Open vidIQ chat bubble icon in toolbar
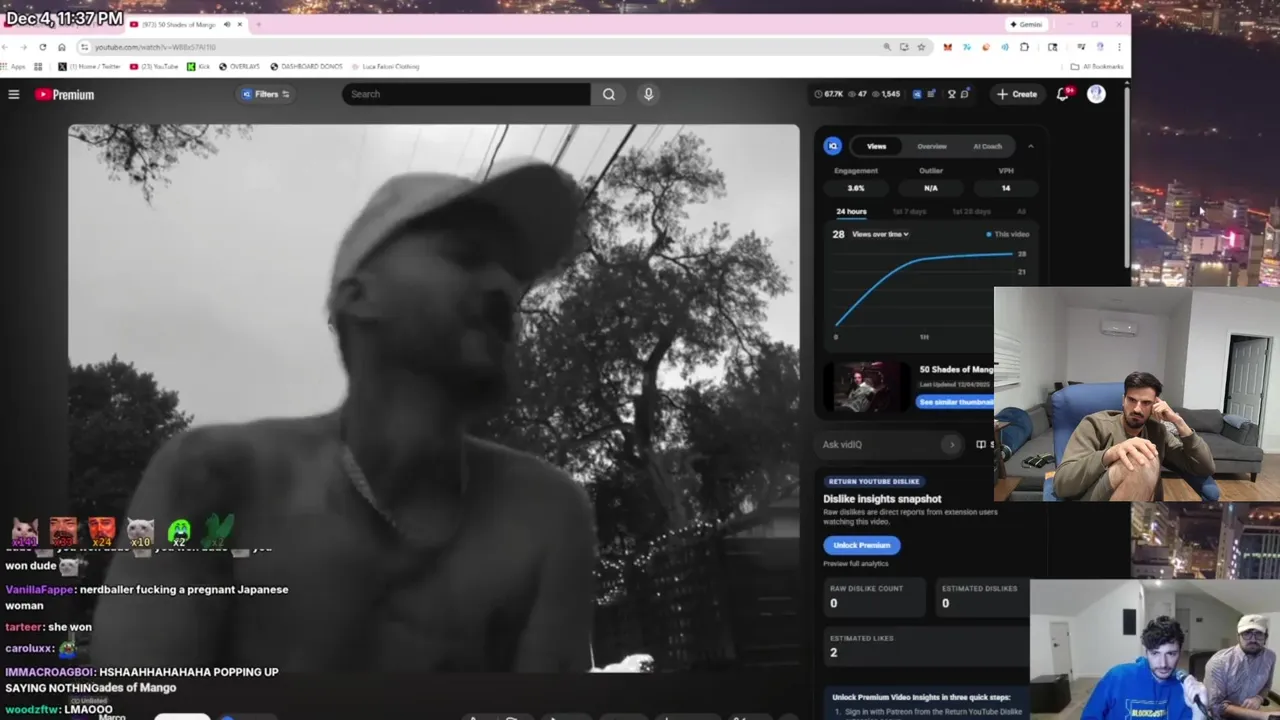1280x720 pixels. (x=965, y=94)
